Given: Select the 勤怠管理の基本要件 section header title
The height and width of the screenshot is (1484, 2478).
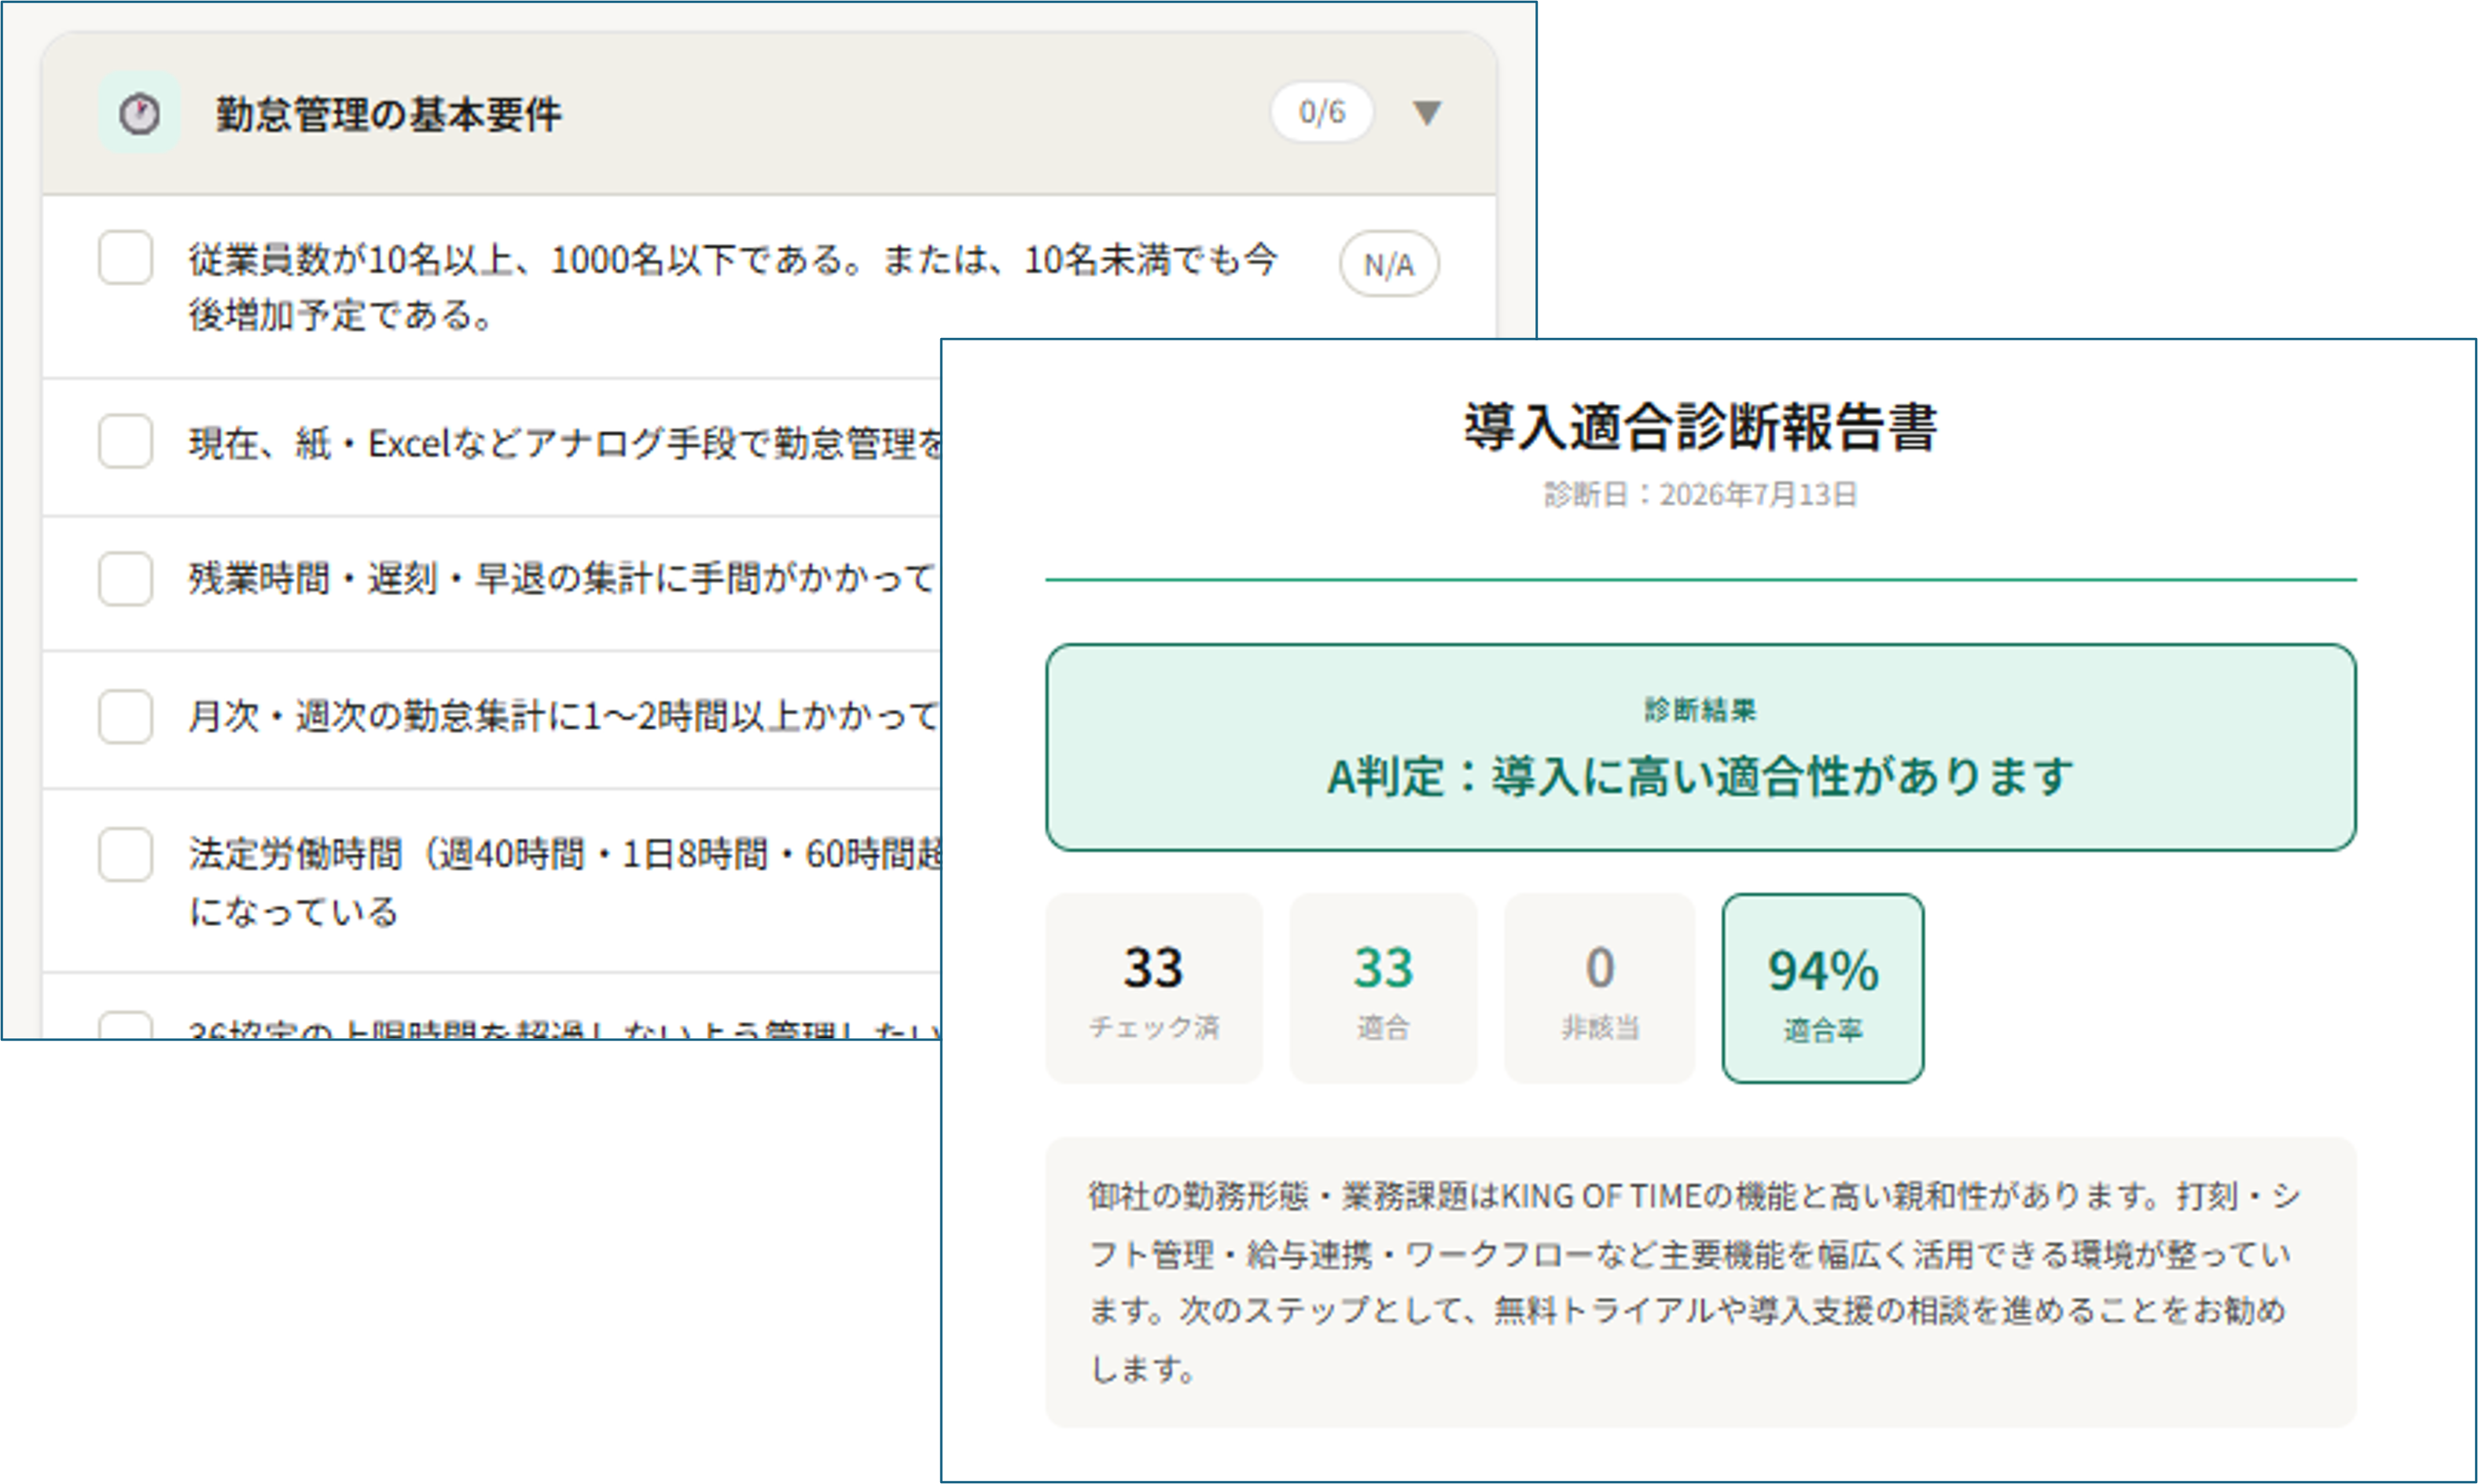Looking at the screenshot, I should [x=389, y=114].
